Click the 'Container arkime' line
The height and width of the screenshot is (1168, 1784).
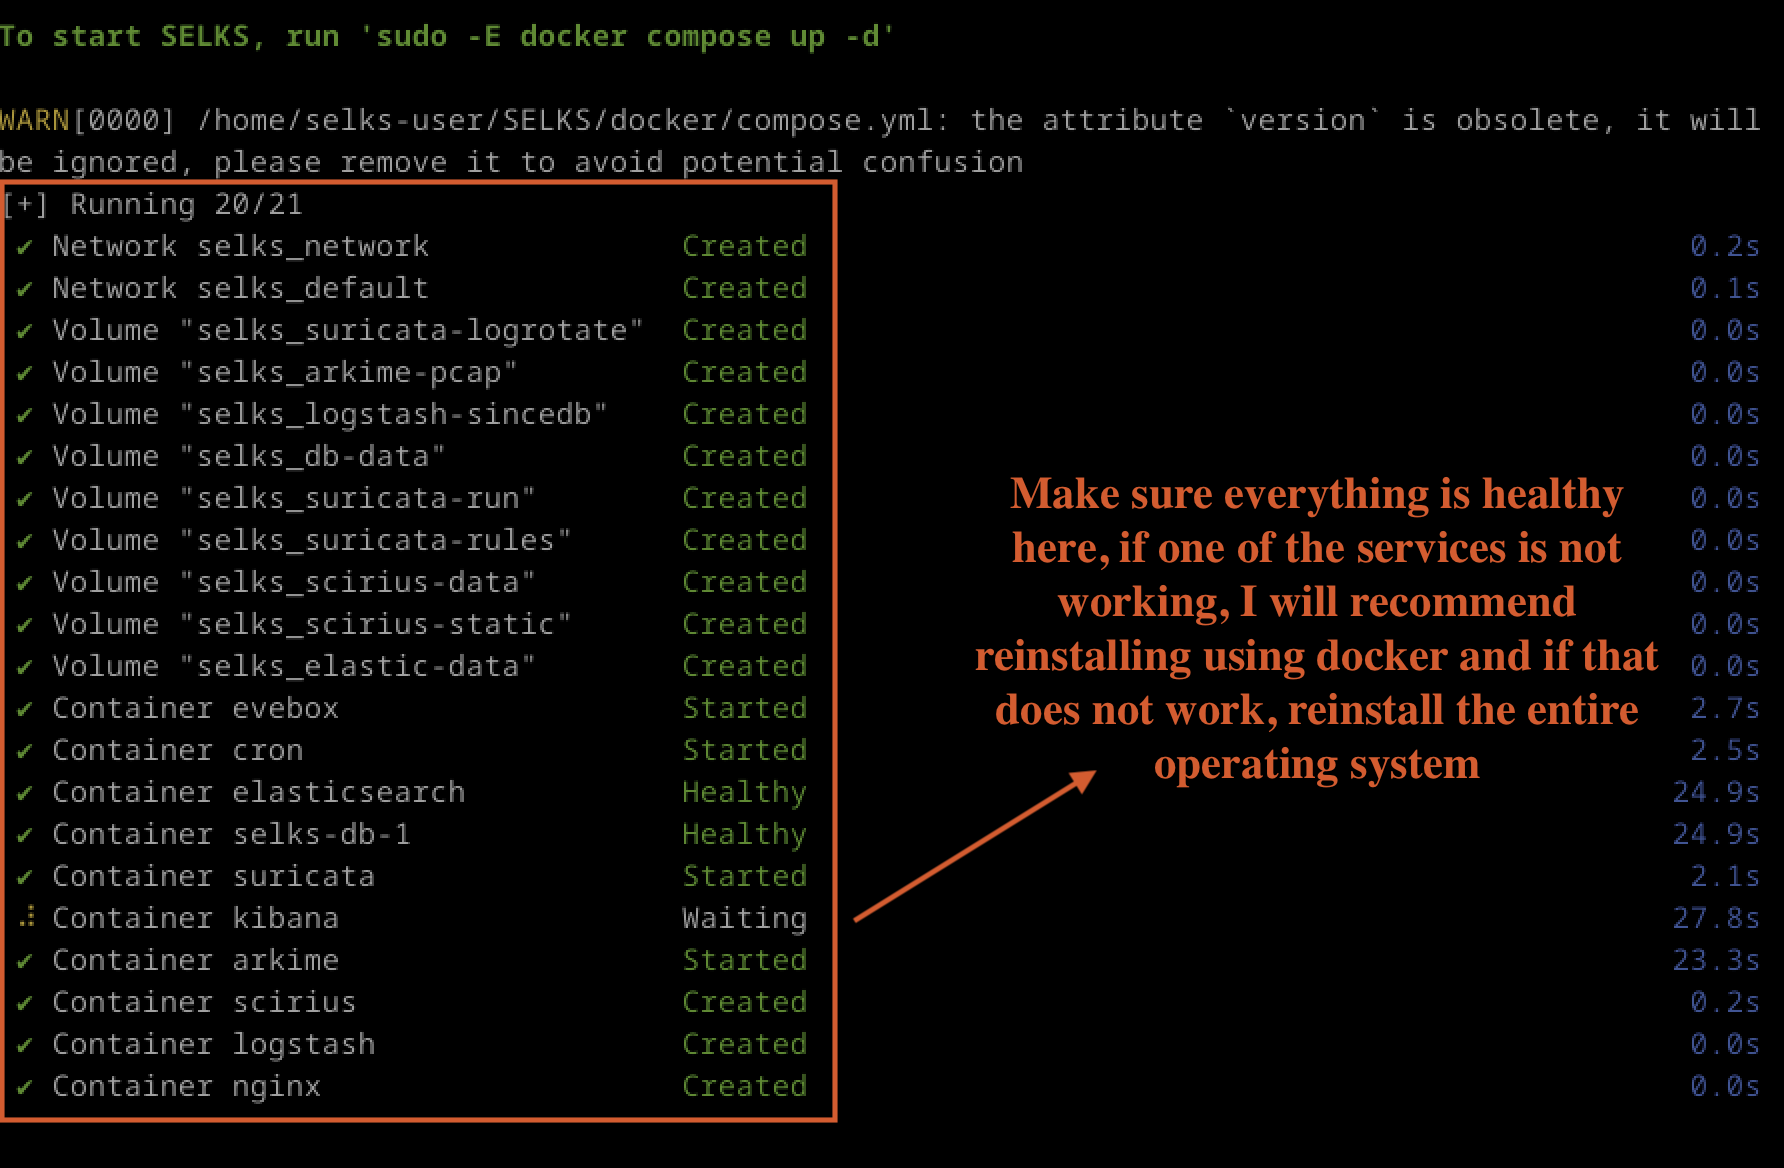(195, 961)
